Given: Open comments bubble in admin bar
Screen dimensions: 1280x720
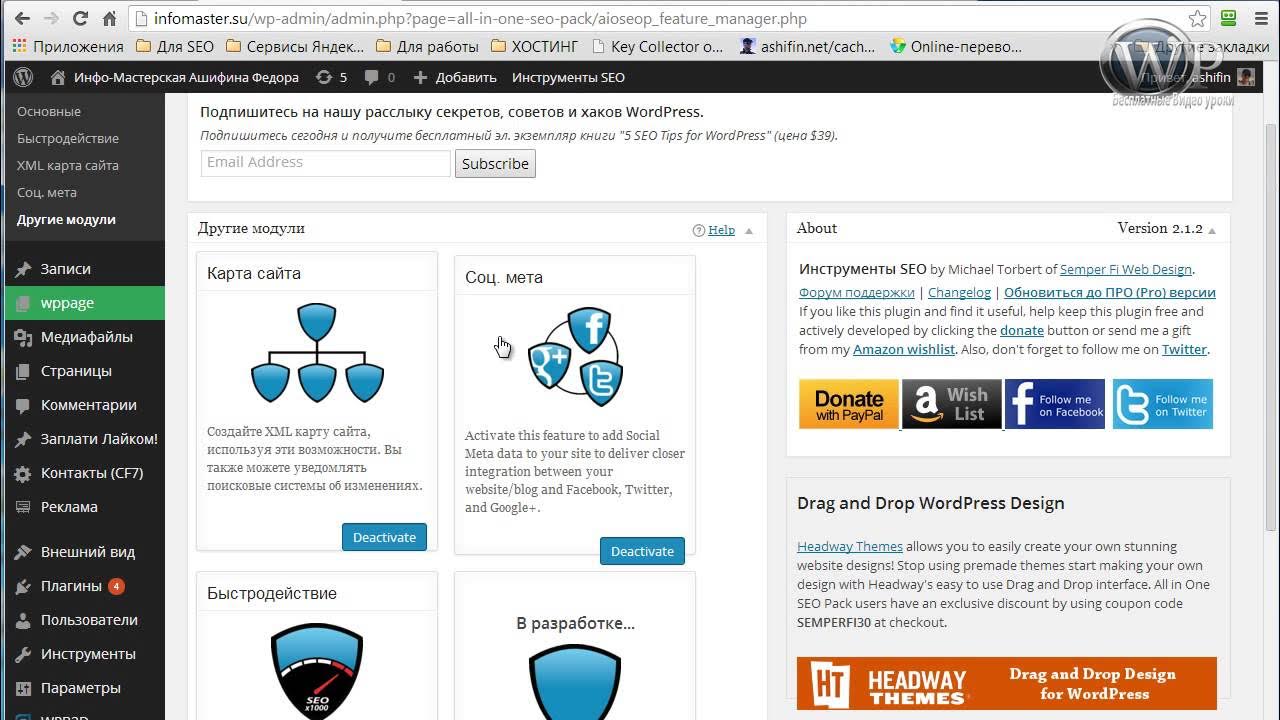Looking at the screenshot, I should pyautogui.click(x=379, y=77).
